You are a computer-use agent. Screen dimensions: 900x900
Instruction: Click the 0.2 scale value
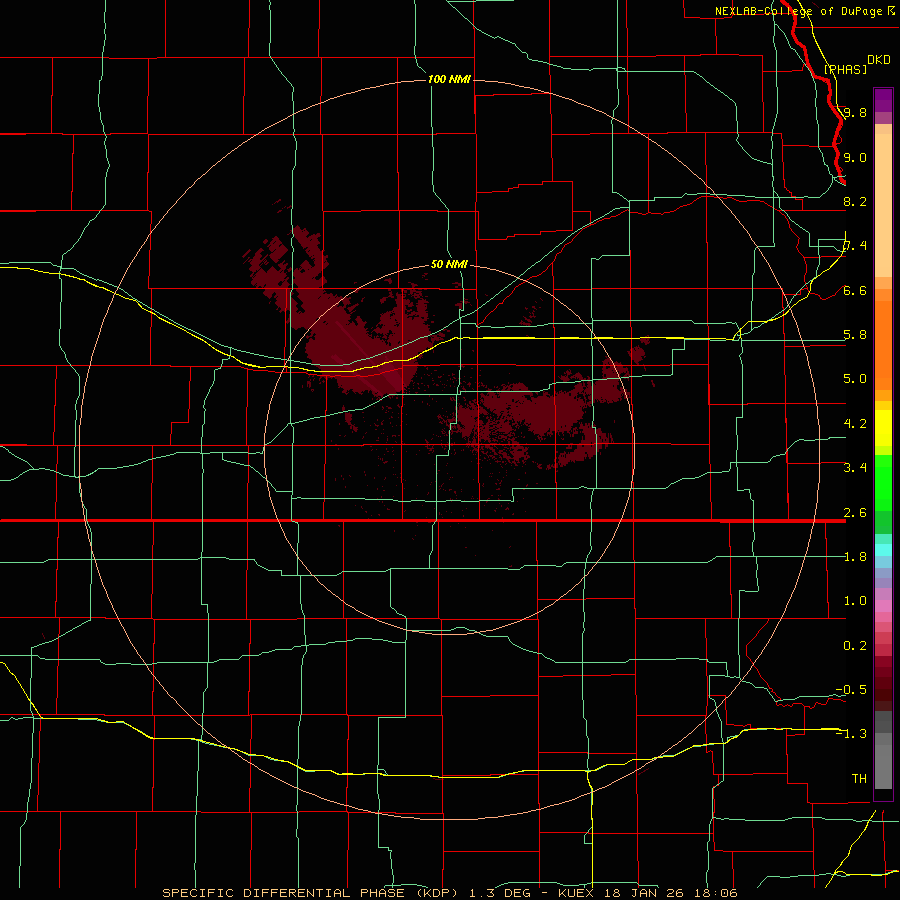click(855, 645)
